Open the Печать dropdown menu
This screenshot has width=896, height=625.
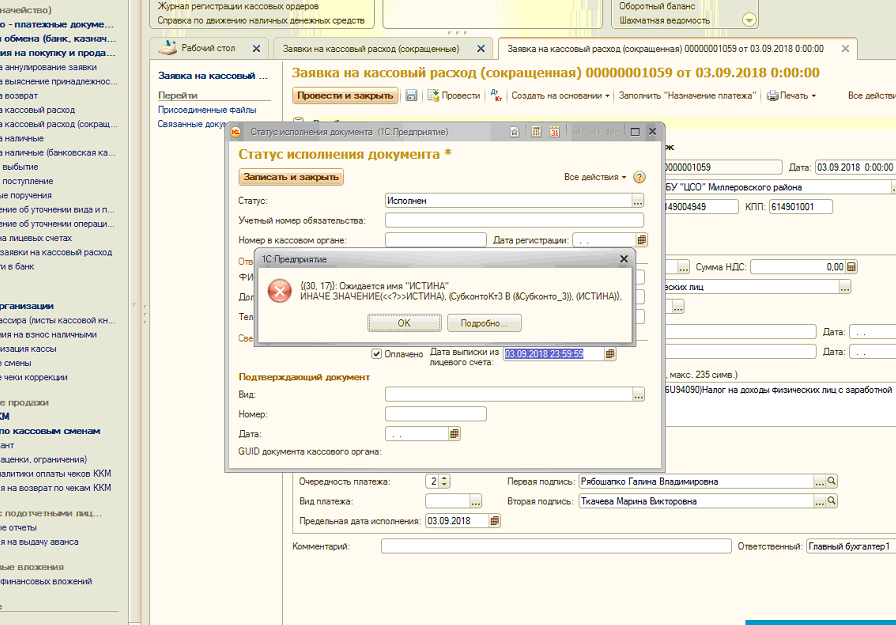(x=791, y=96)
